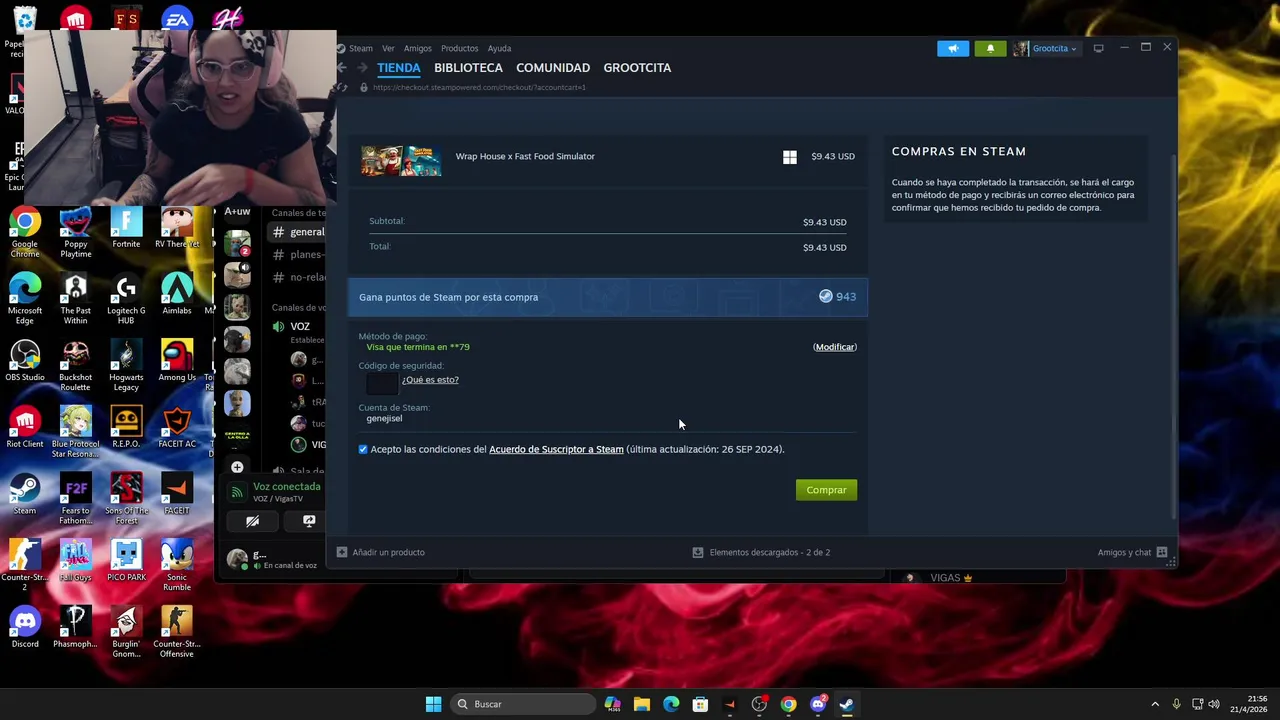The image size is (1280, 720).
Task: Select the Steam desktop shortcut
Action: point(25,495)
